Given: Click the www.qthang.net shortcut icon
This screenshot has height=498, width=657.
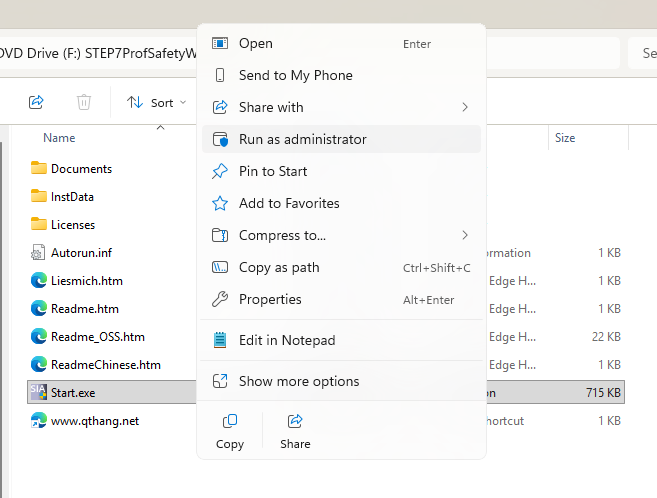Looking at the screenshot, I should 39,421.
